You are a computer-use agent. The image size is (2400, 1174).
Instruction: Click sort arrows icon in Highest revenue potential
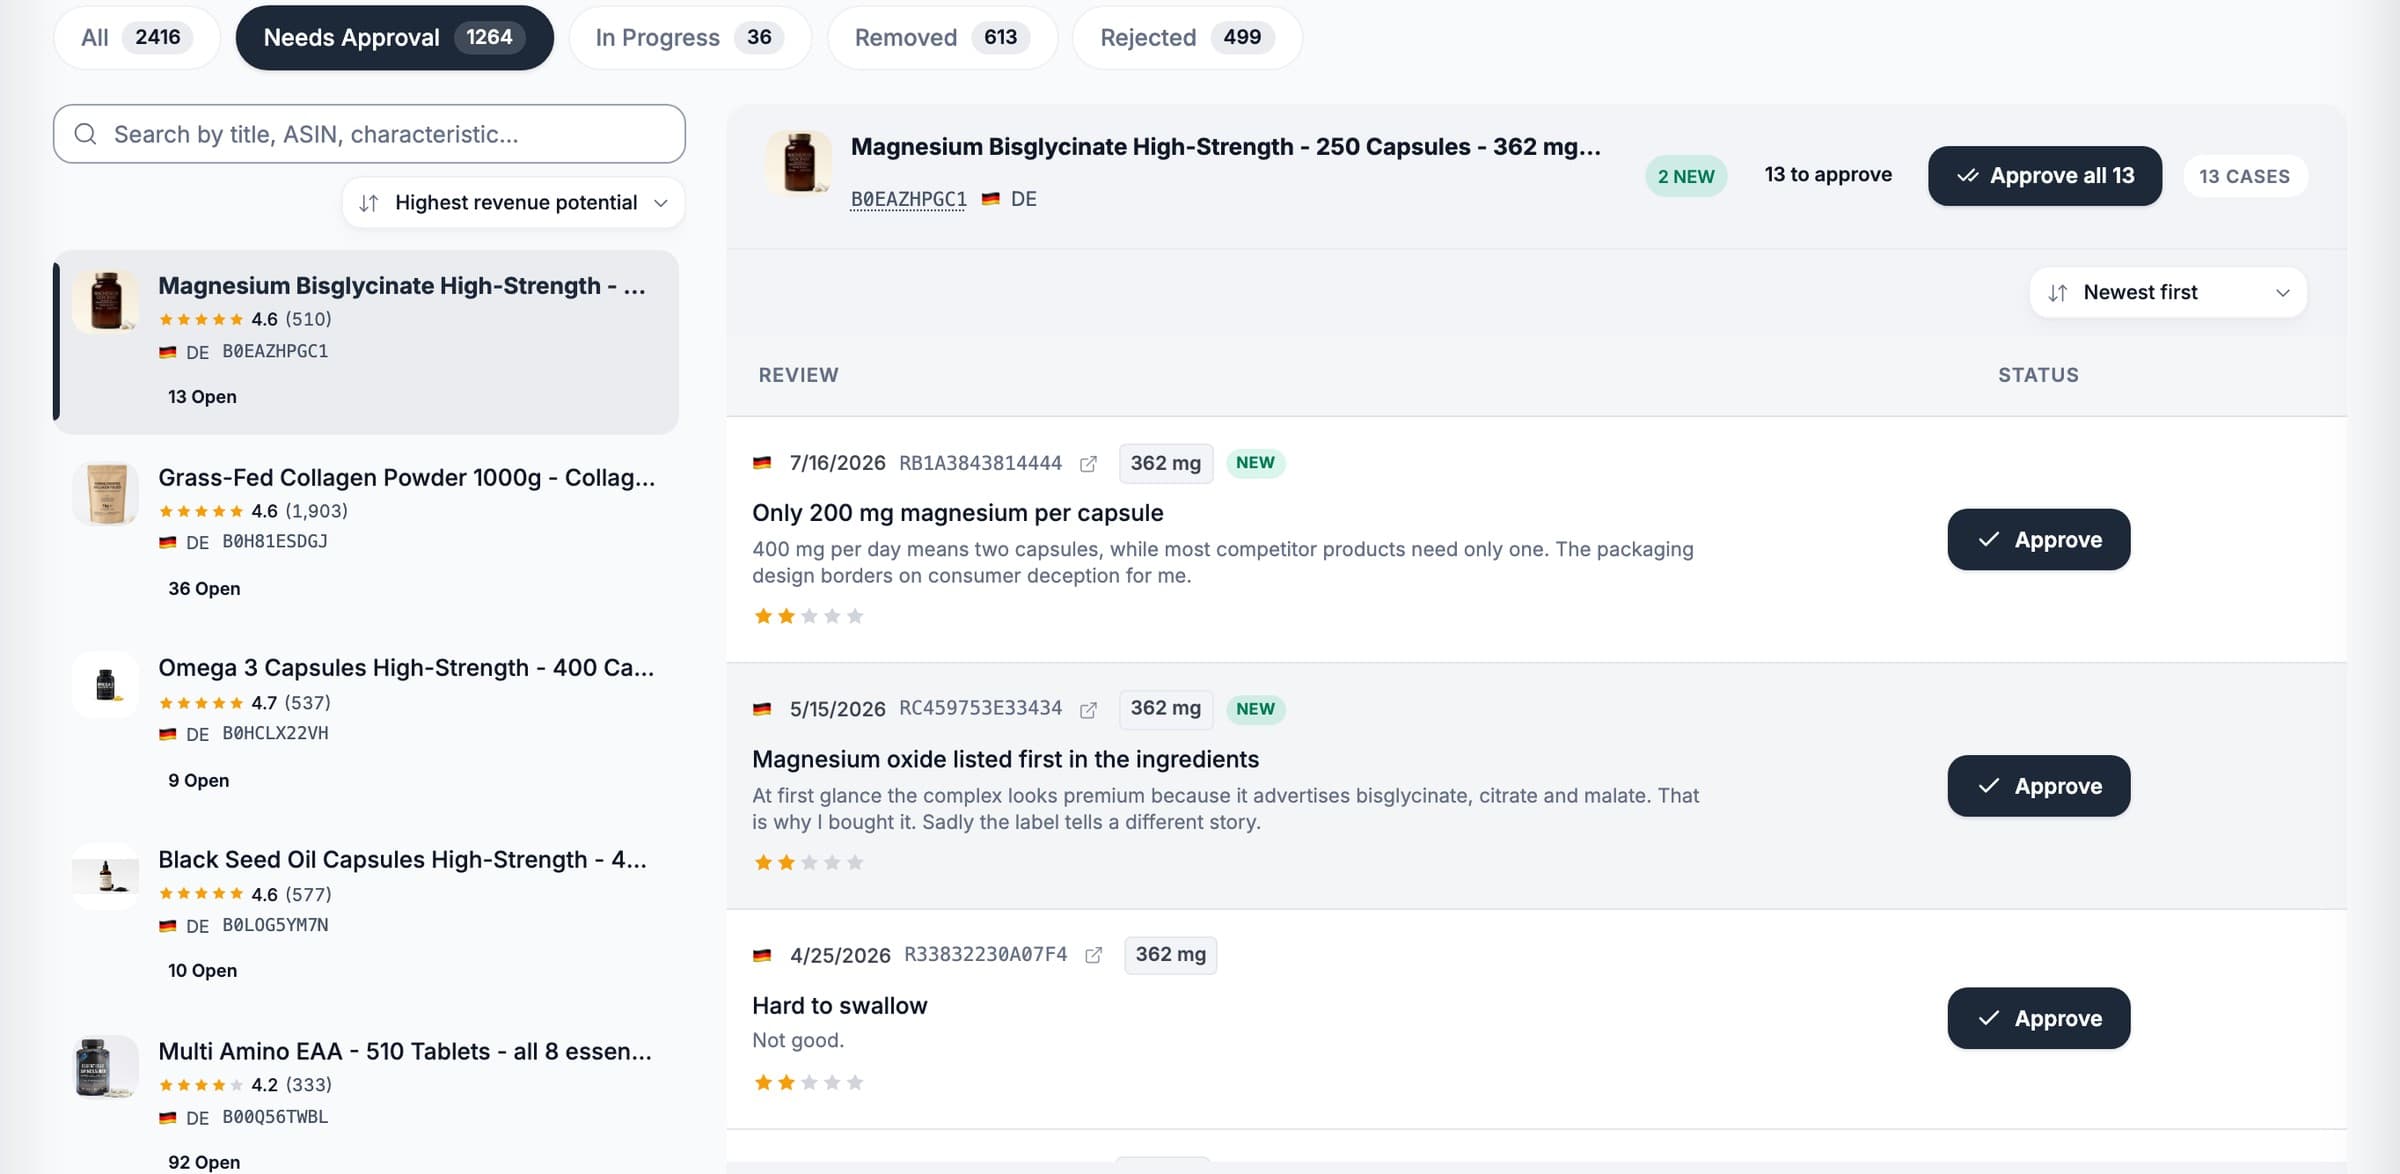pyautogui.click(x=369, y=203)
